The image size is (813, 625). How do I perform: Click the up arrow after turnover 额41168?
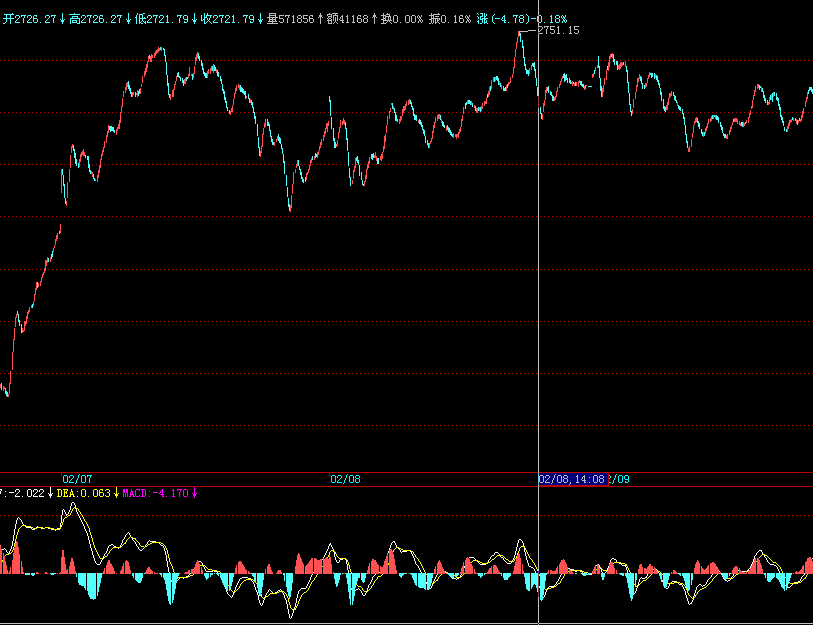pyautogui.click(x=375, y=19)
